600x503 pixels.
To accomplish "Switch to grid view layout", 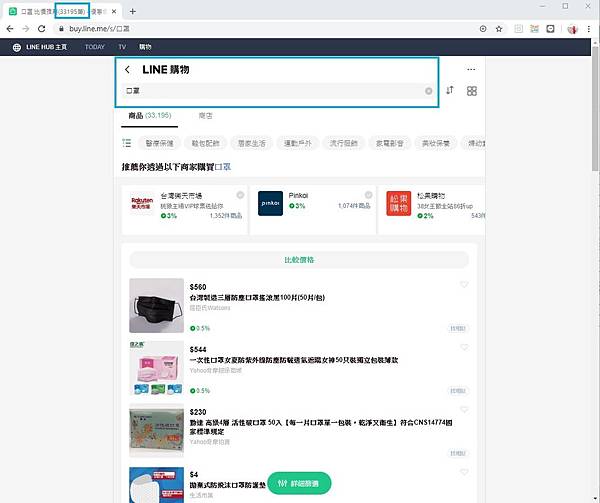I will 472,91.
